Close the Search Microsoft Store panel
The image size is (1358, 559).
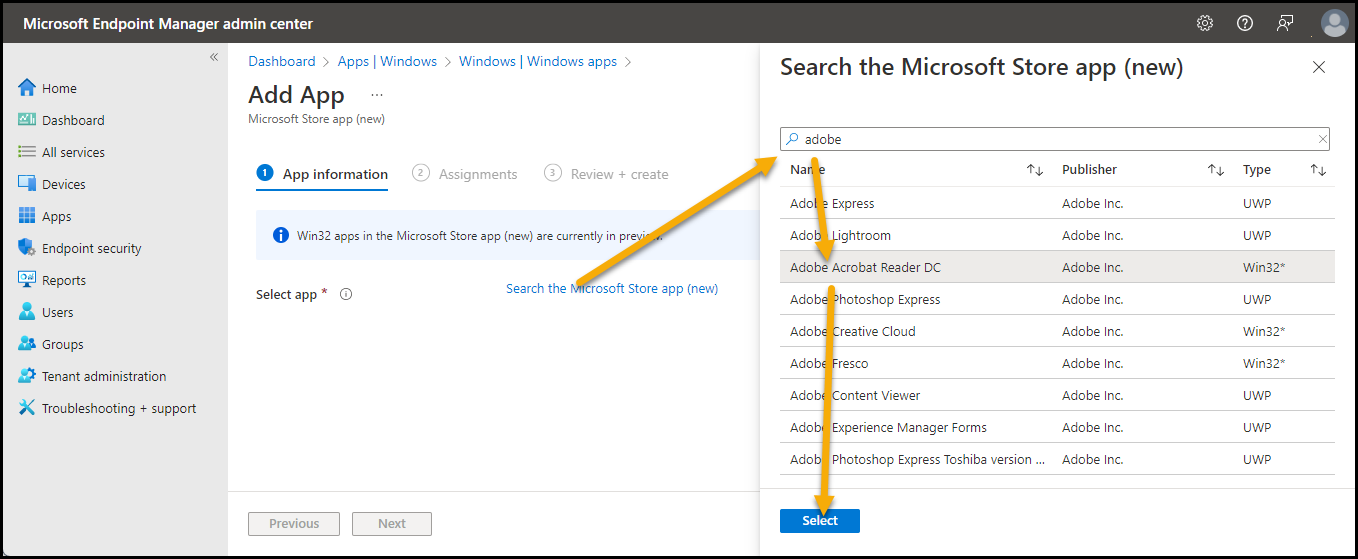[1319, 67]
